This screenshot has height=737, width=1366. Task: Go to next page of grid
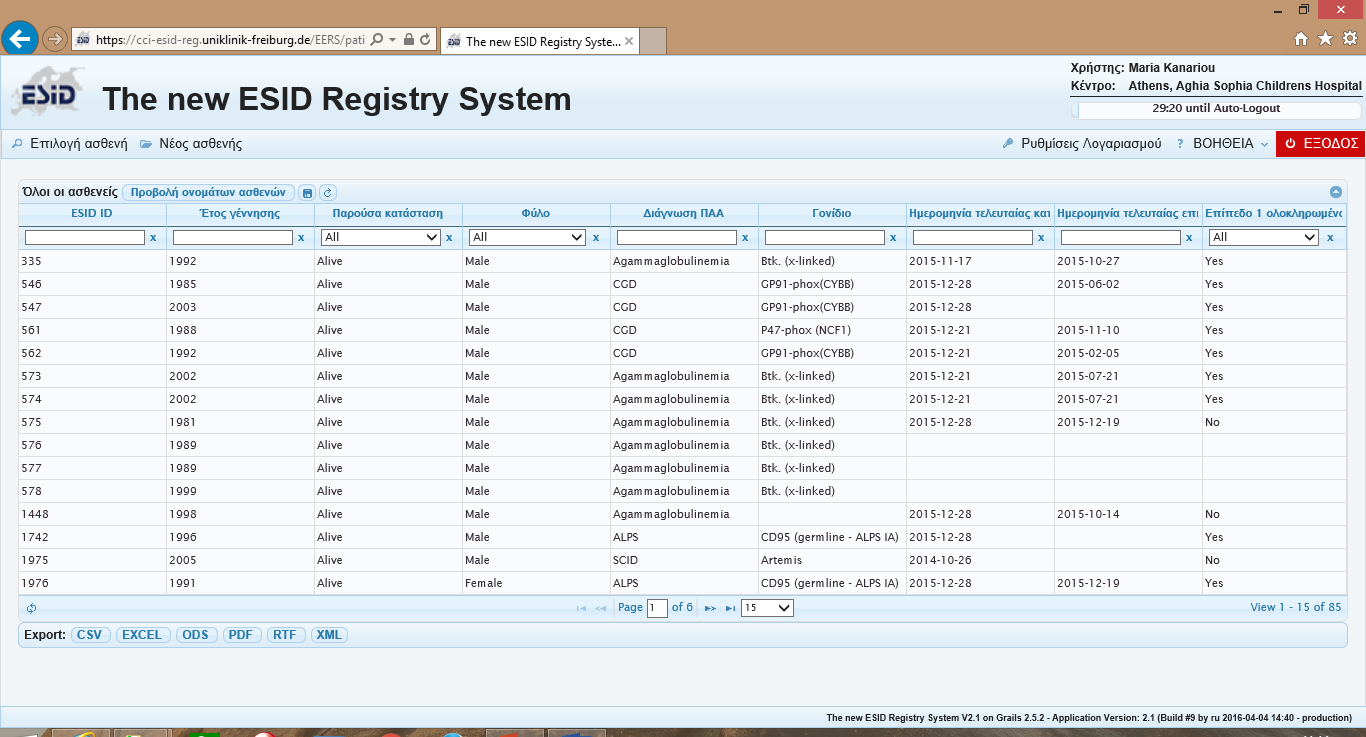[710, 608]
